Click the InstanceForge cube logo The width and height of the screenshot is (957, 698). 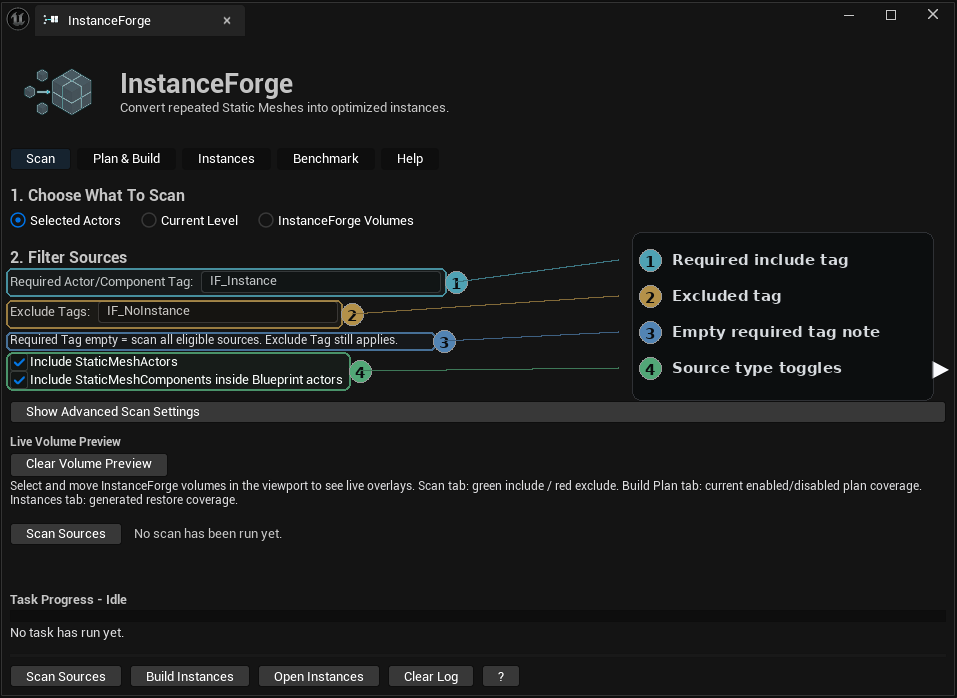[59, 92]
